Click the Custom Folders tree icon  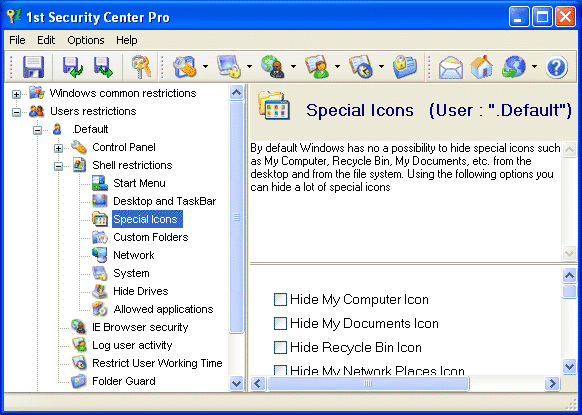(100, 237)
